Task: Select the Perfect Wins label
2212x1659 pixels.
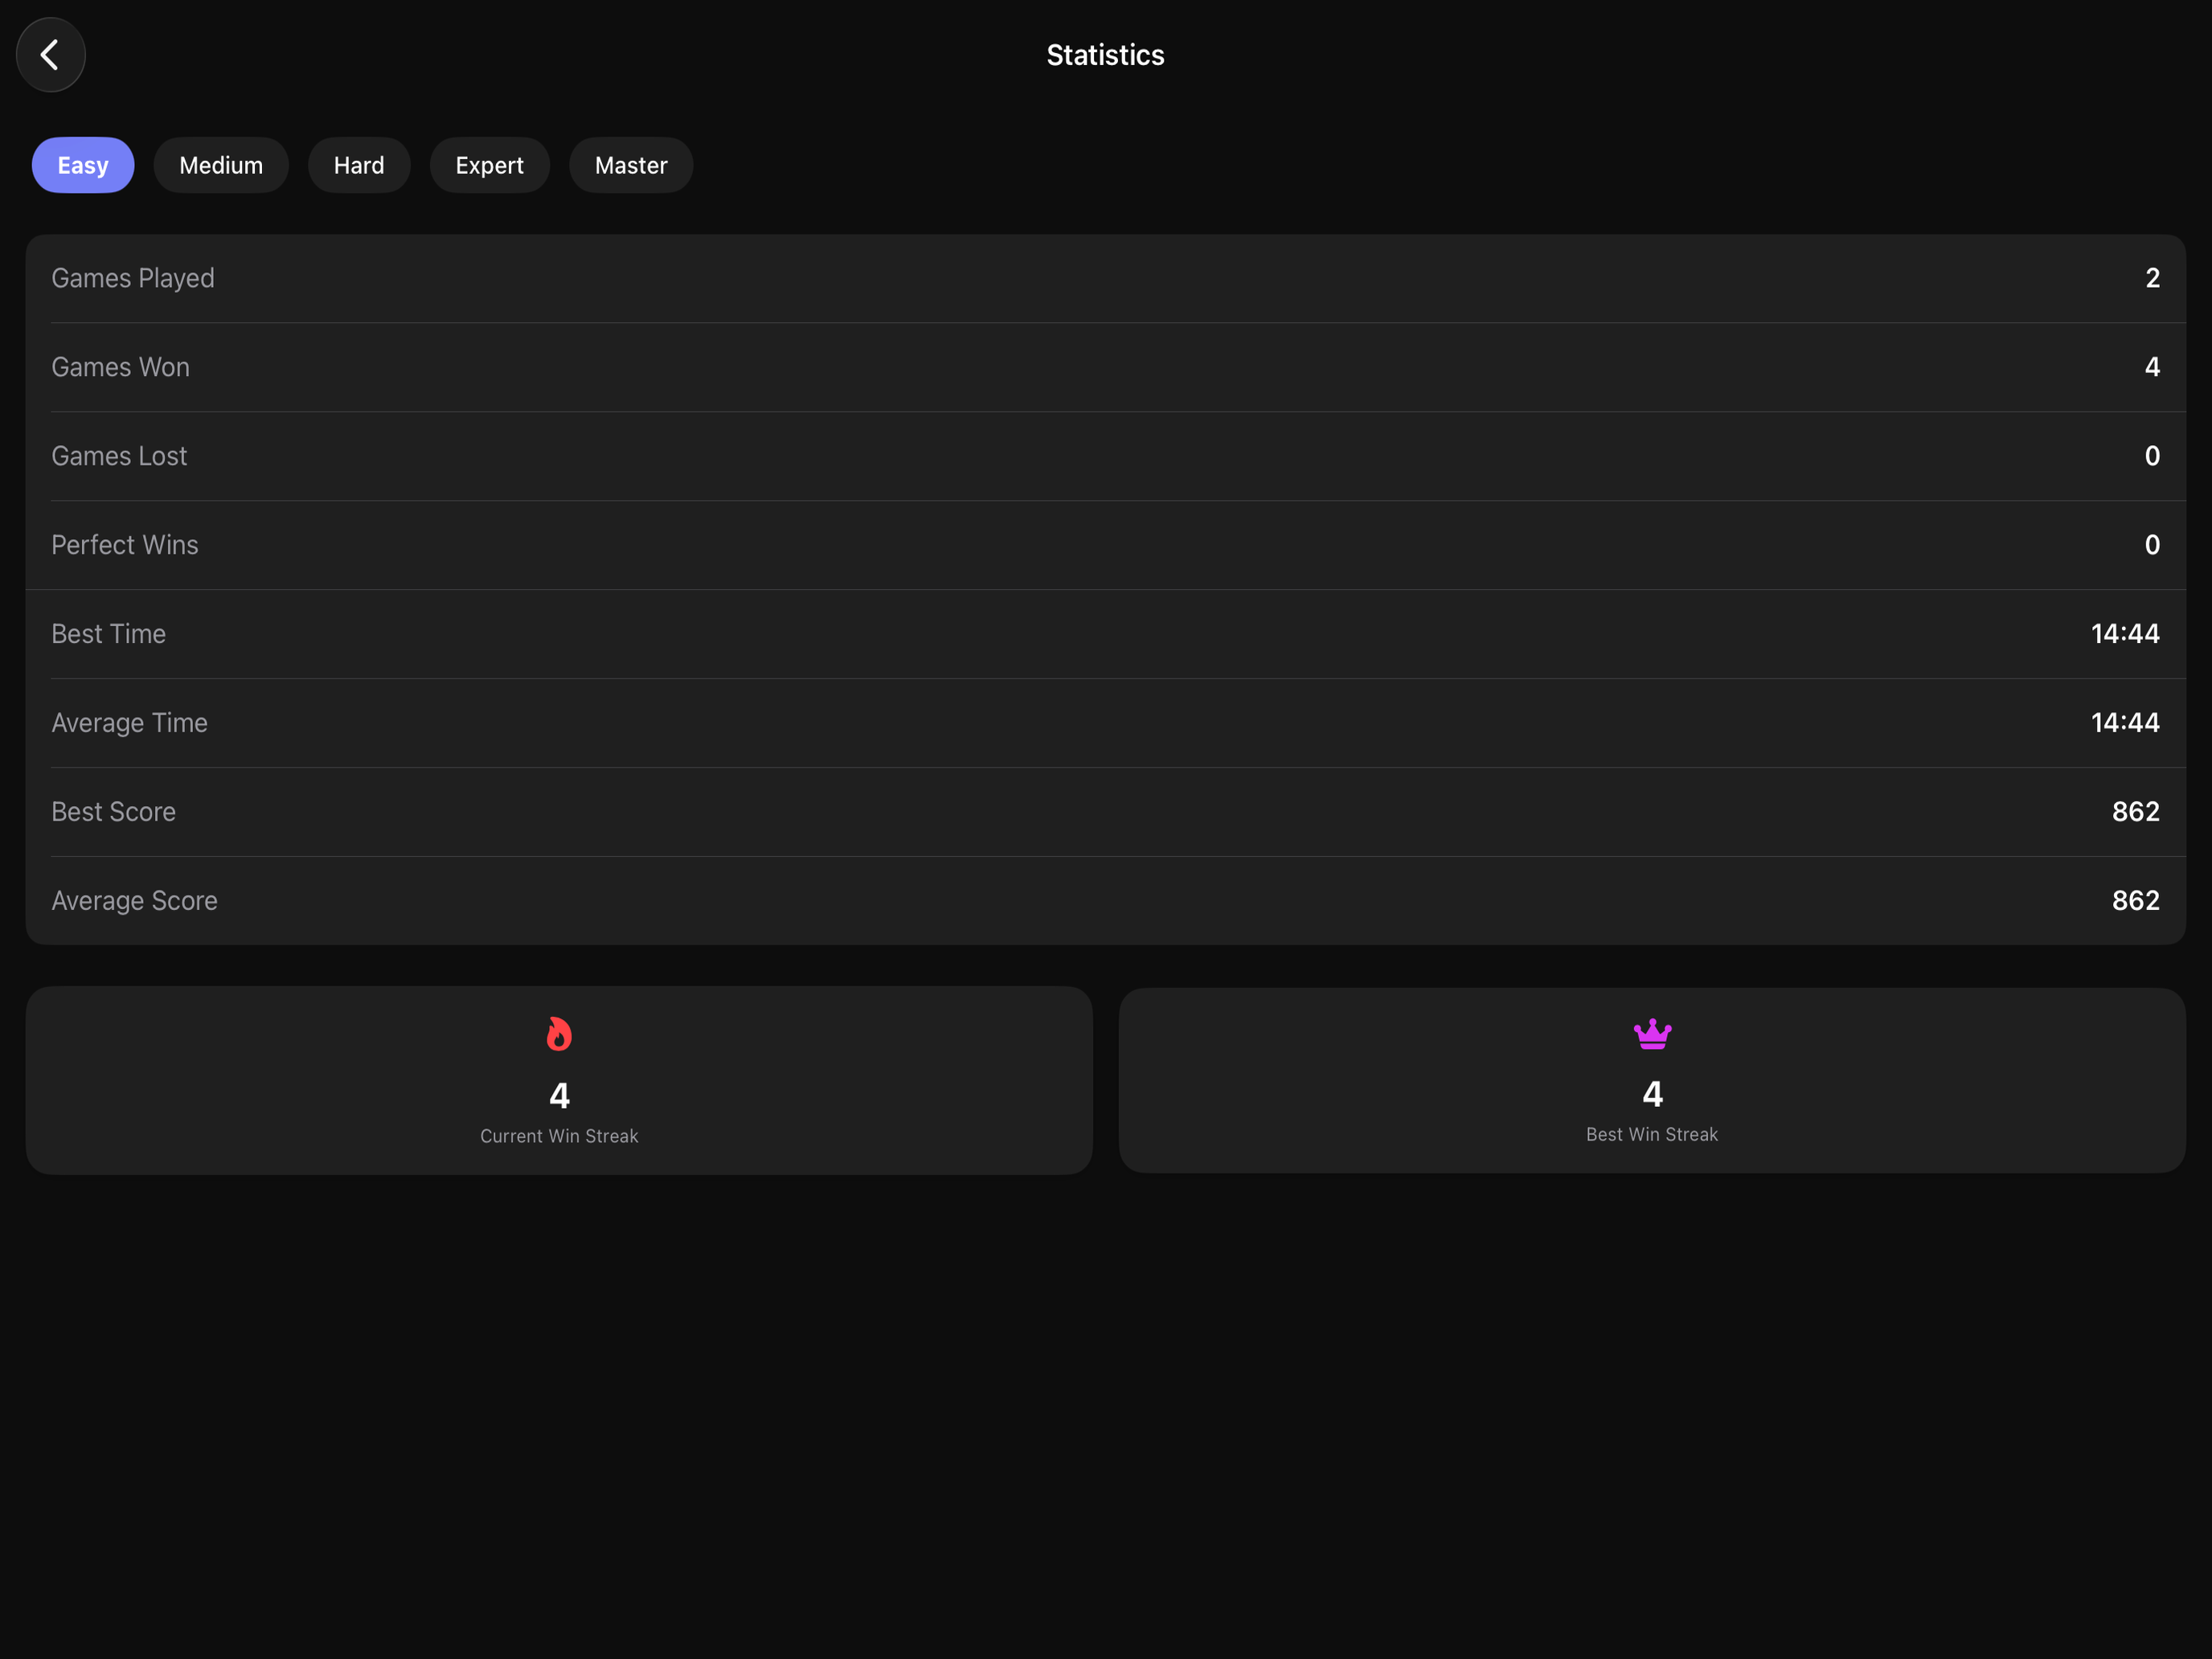Action: click(x=125, y=545)
